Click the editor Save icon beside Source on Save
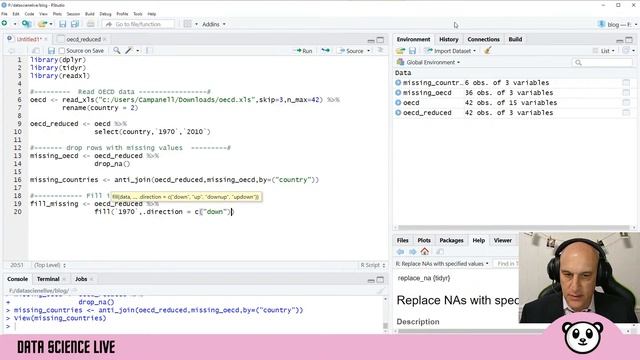 click(51, 51)
